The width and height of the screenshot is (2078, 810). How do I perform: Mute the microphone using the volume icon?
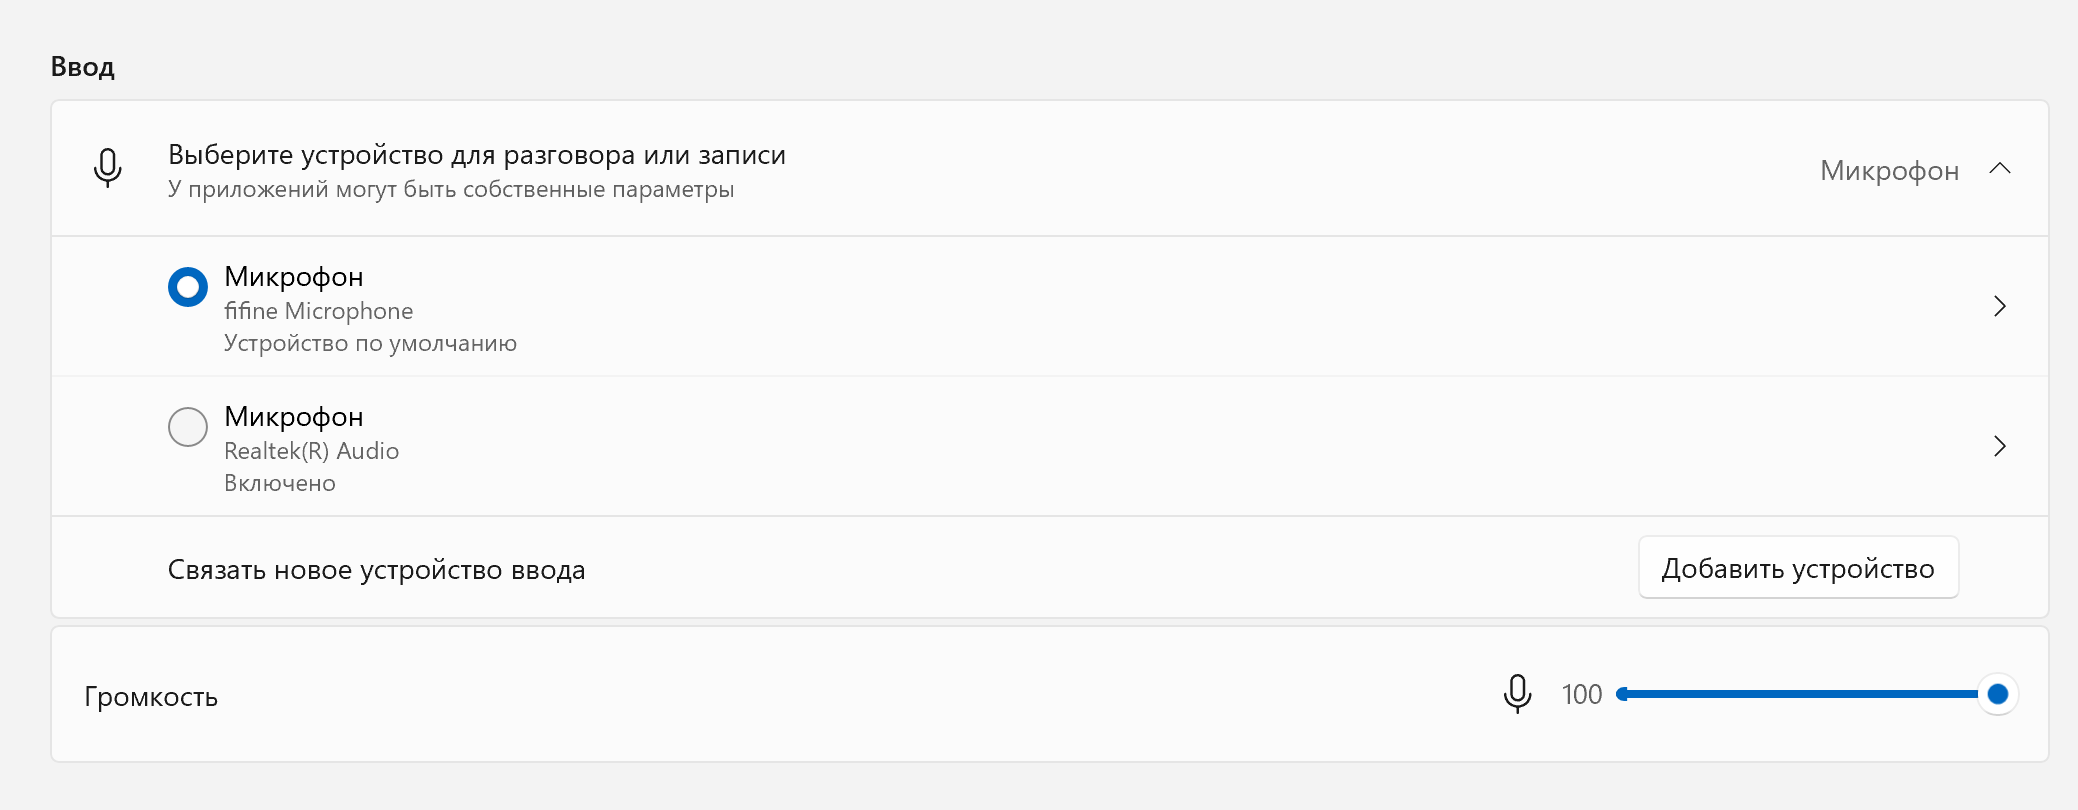tap(1517, 694)
